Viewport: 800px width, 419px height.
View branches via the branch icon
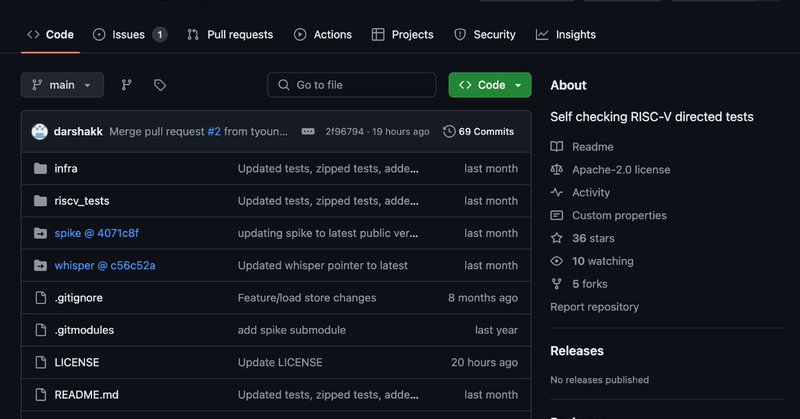pos(127,85)
